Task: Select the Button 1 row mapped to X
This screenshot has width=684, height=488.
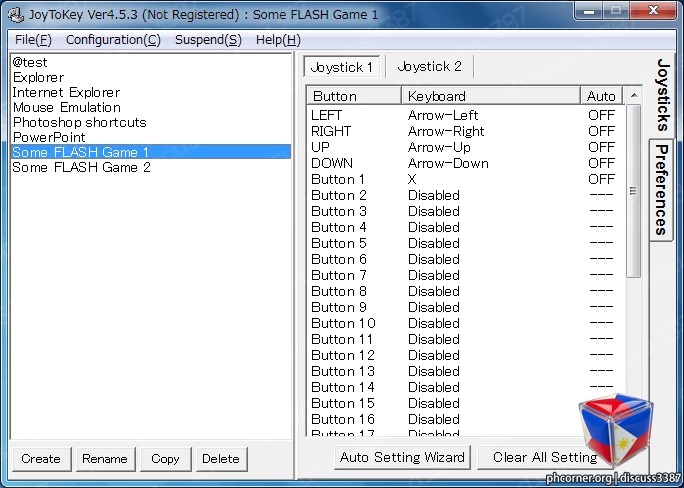Action: 465,179
